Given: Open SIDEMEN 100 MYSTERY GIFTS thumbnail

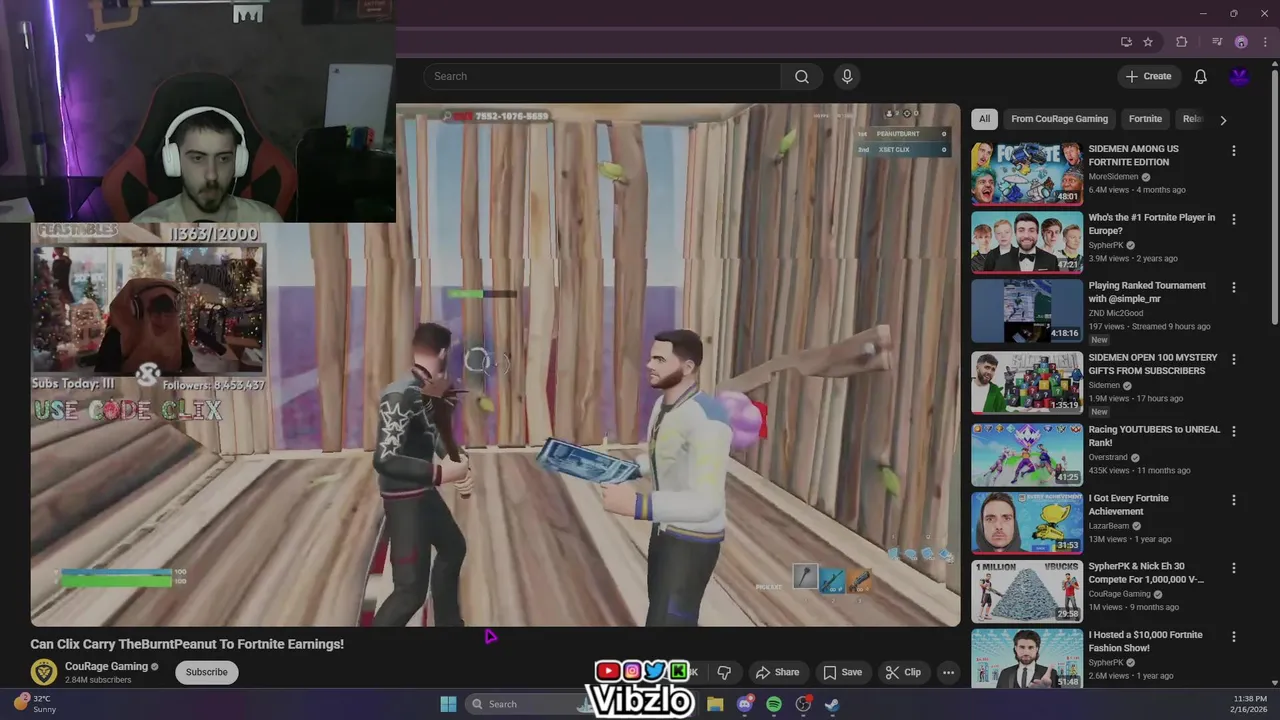Looking at the screenshot, I should click(x=1027, y=382).
